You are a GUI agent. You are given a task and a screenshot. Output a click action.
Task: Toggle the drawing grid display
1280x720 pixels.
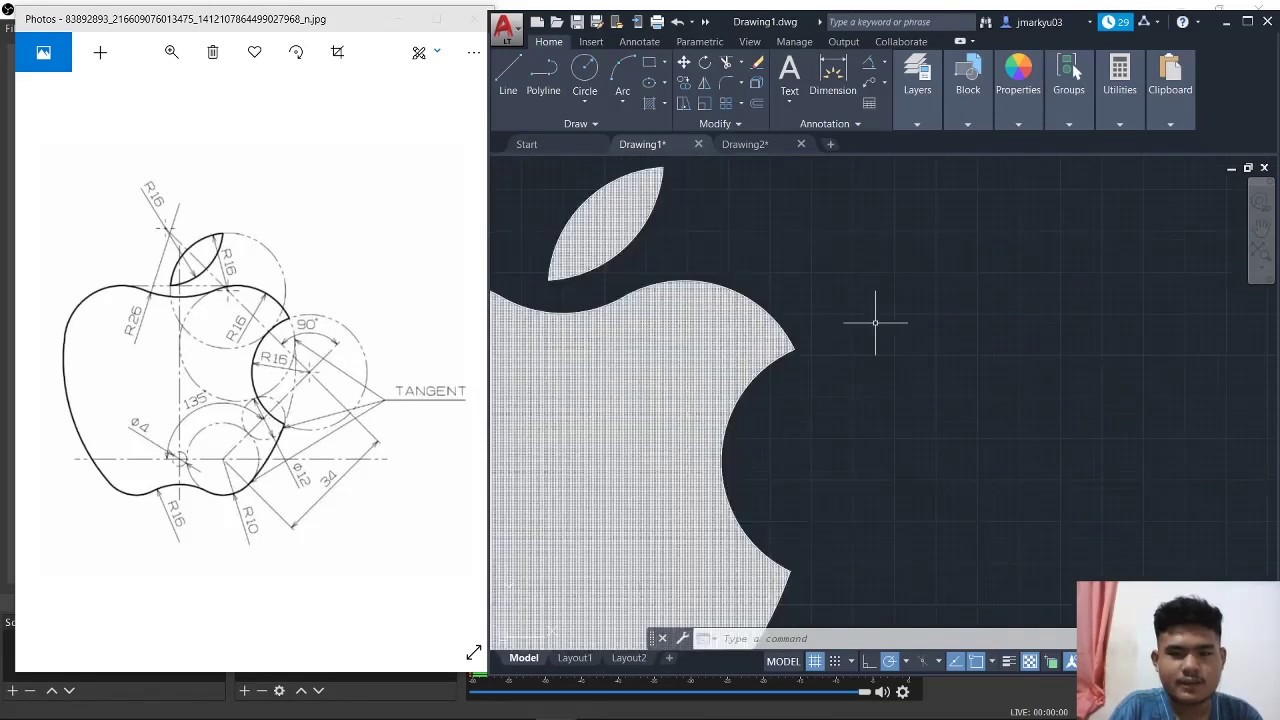[x=815, y=661]
